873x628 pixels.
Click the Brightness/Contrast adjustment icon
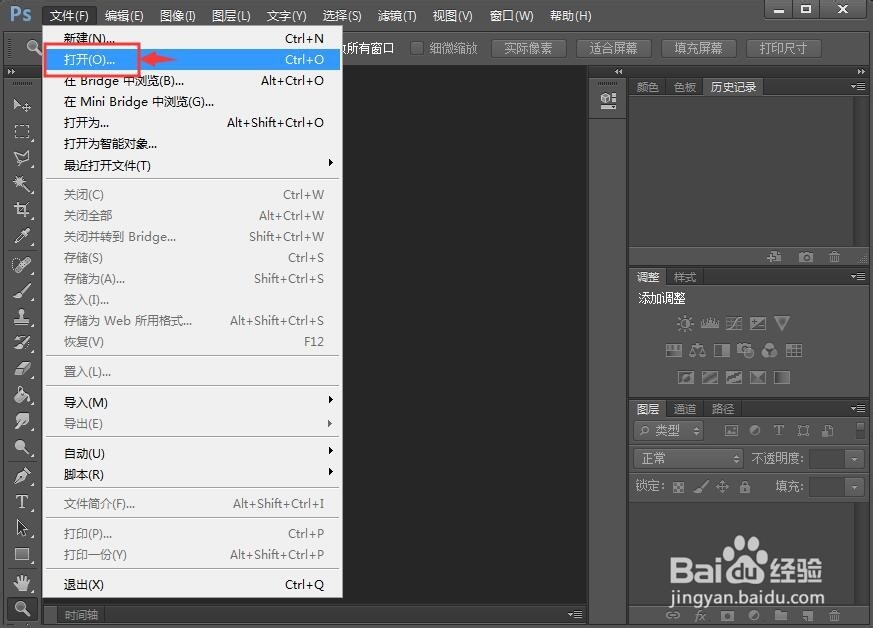pyautogui.click(x=685, y=323)
